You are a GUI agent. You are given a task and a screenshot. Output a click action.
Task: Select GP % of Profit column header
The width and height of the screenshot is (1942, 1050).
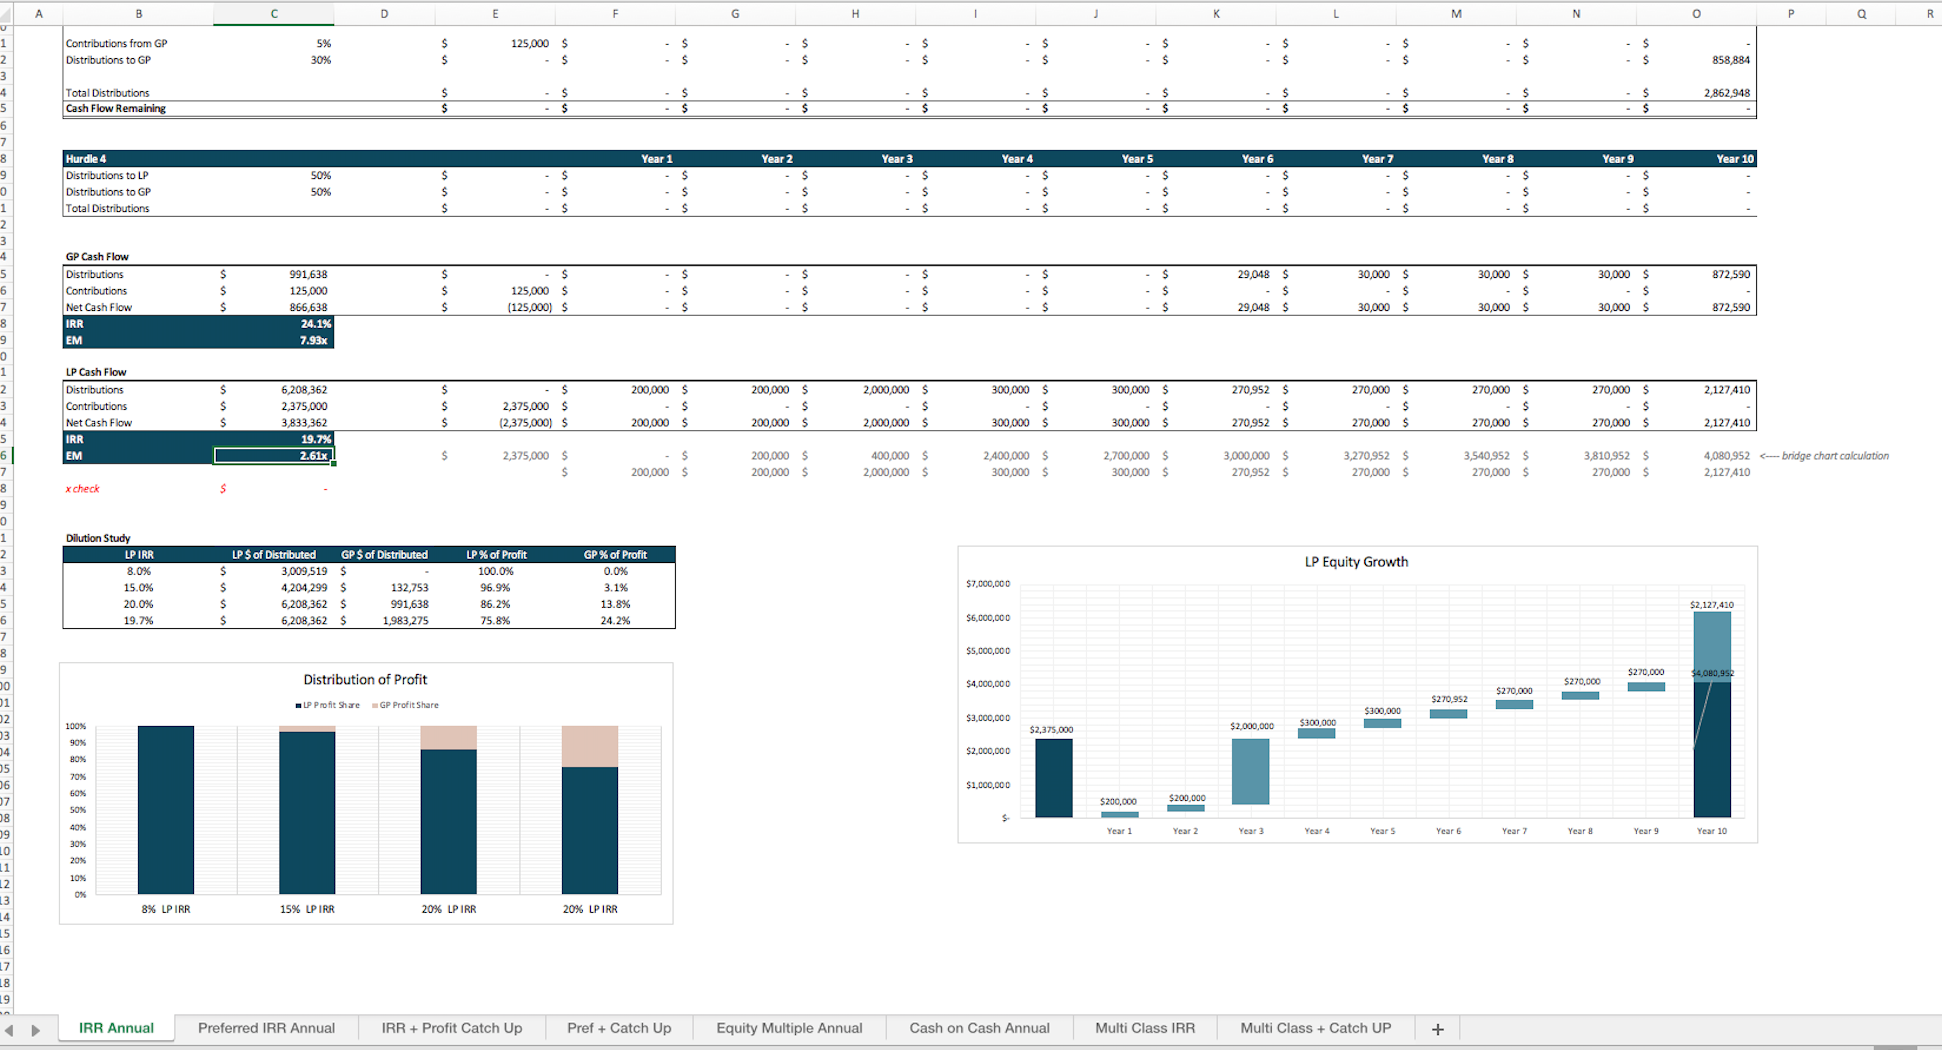[615, 555]
